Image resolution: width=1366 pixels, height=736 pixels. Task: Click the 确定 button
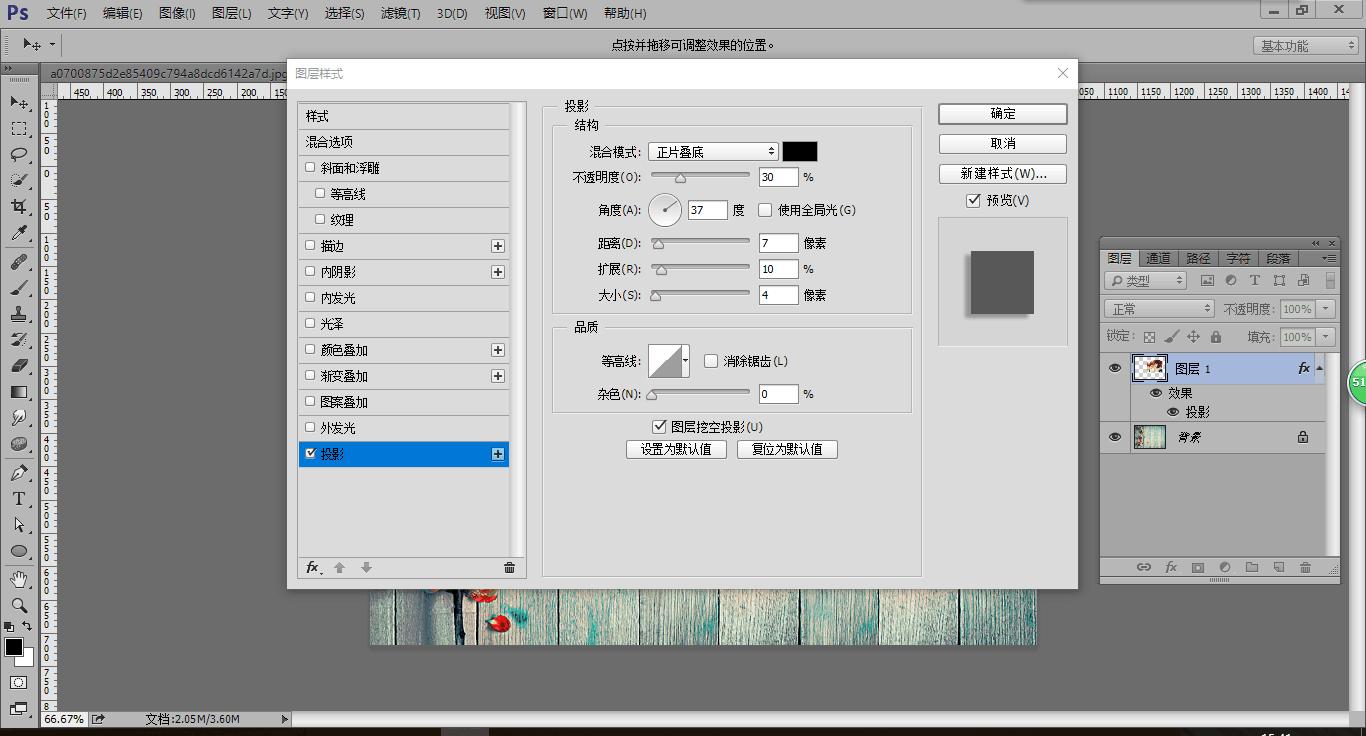coord(1001,113)
